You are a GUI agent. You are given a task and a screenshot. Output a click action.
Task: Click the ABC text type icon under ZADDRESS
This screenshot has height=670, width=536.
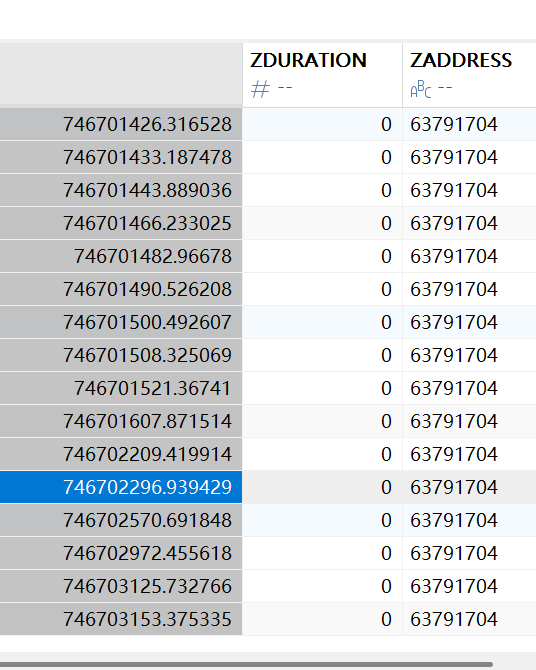(421, 89)
